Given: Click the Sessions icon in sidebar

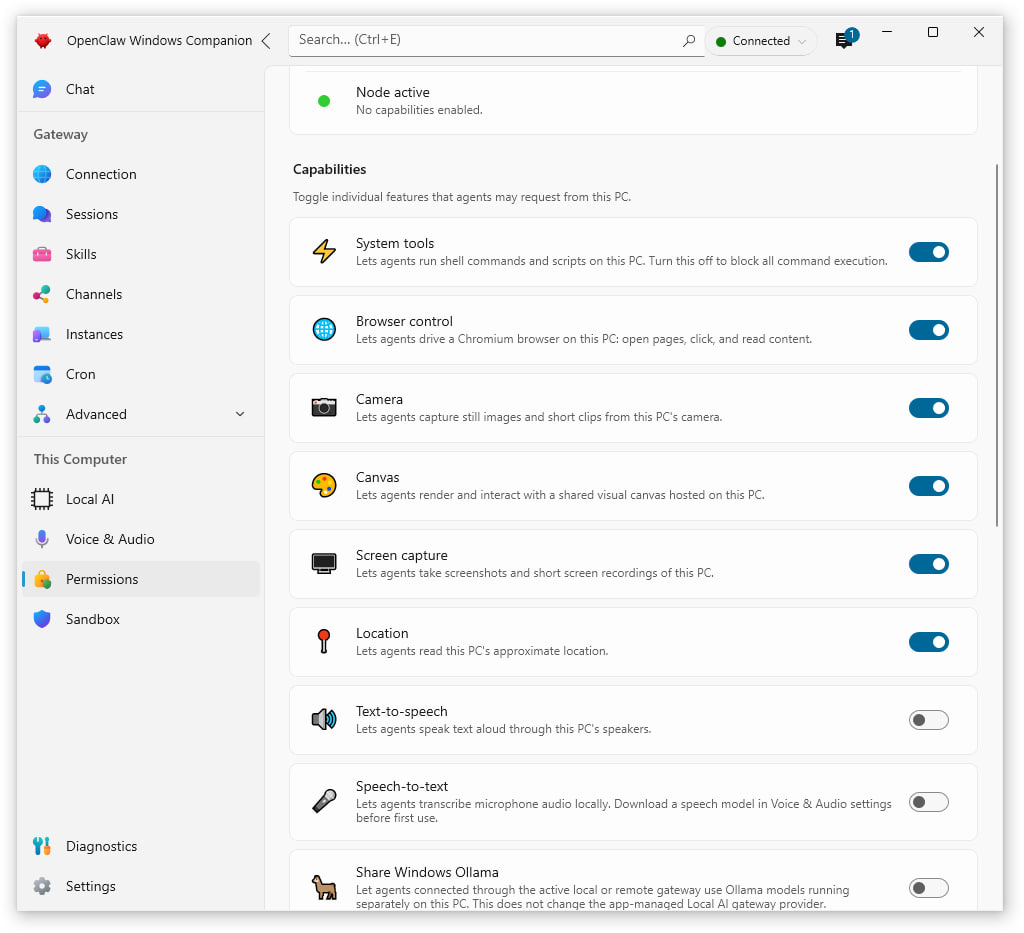Looking at the screenshot, I should 42,214.
